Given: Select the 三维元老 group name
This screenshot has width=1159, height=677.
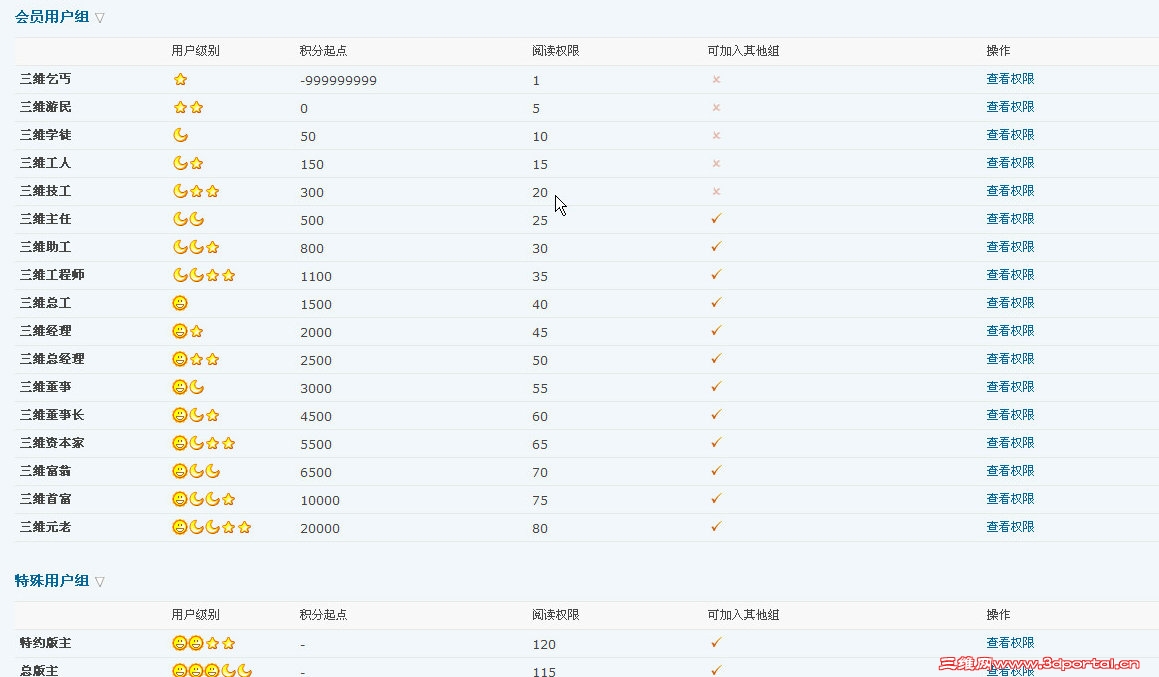Looking at the screenshot, I should [x=46, y=528].
